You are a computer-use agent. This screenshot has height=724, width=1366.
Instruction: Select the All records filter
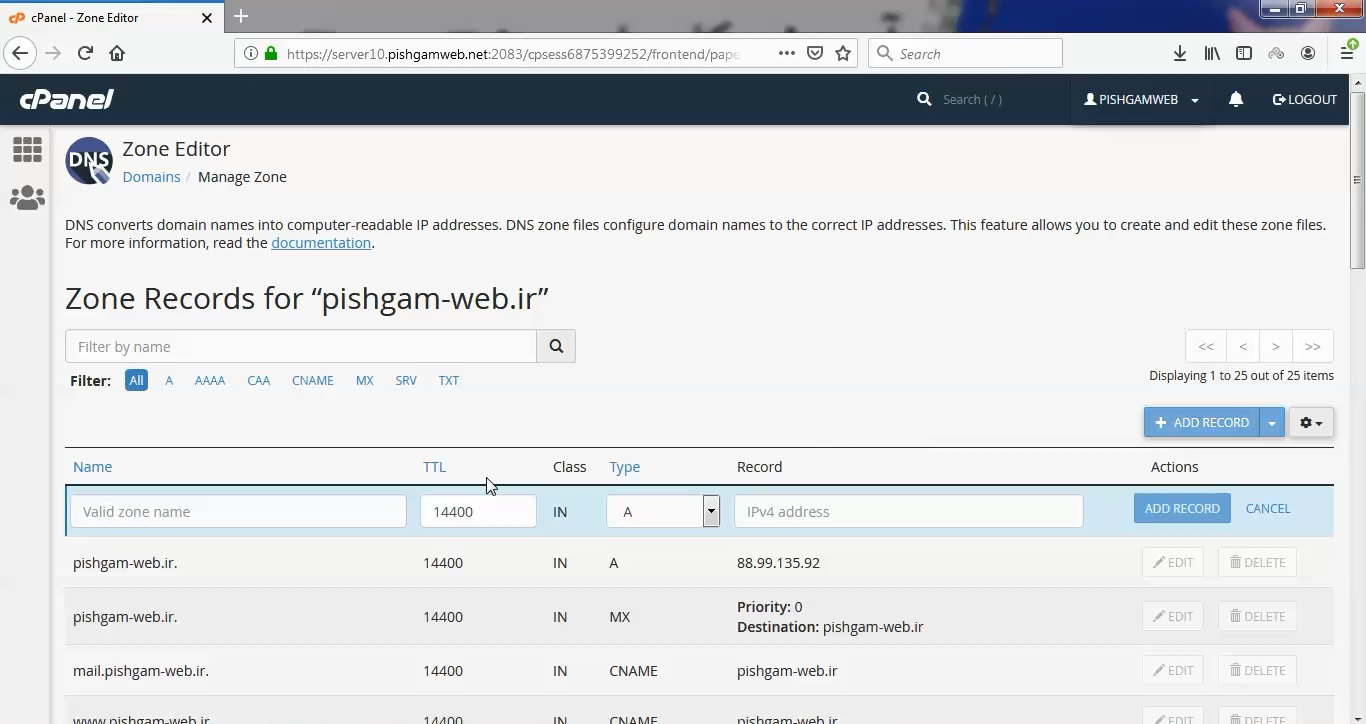coord(136,380)
